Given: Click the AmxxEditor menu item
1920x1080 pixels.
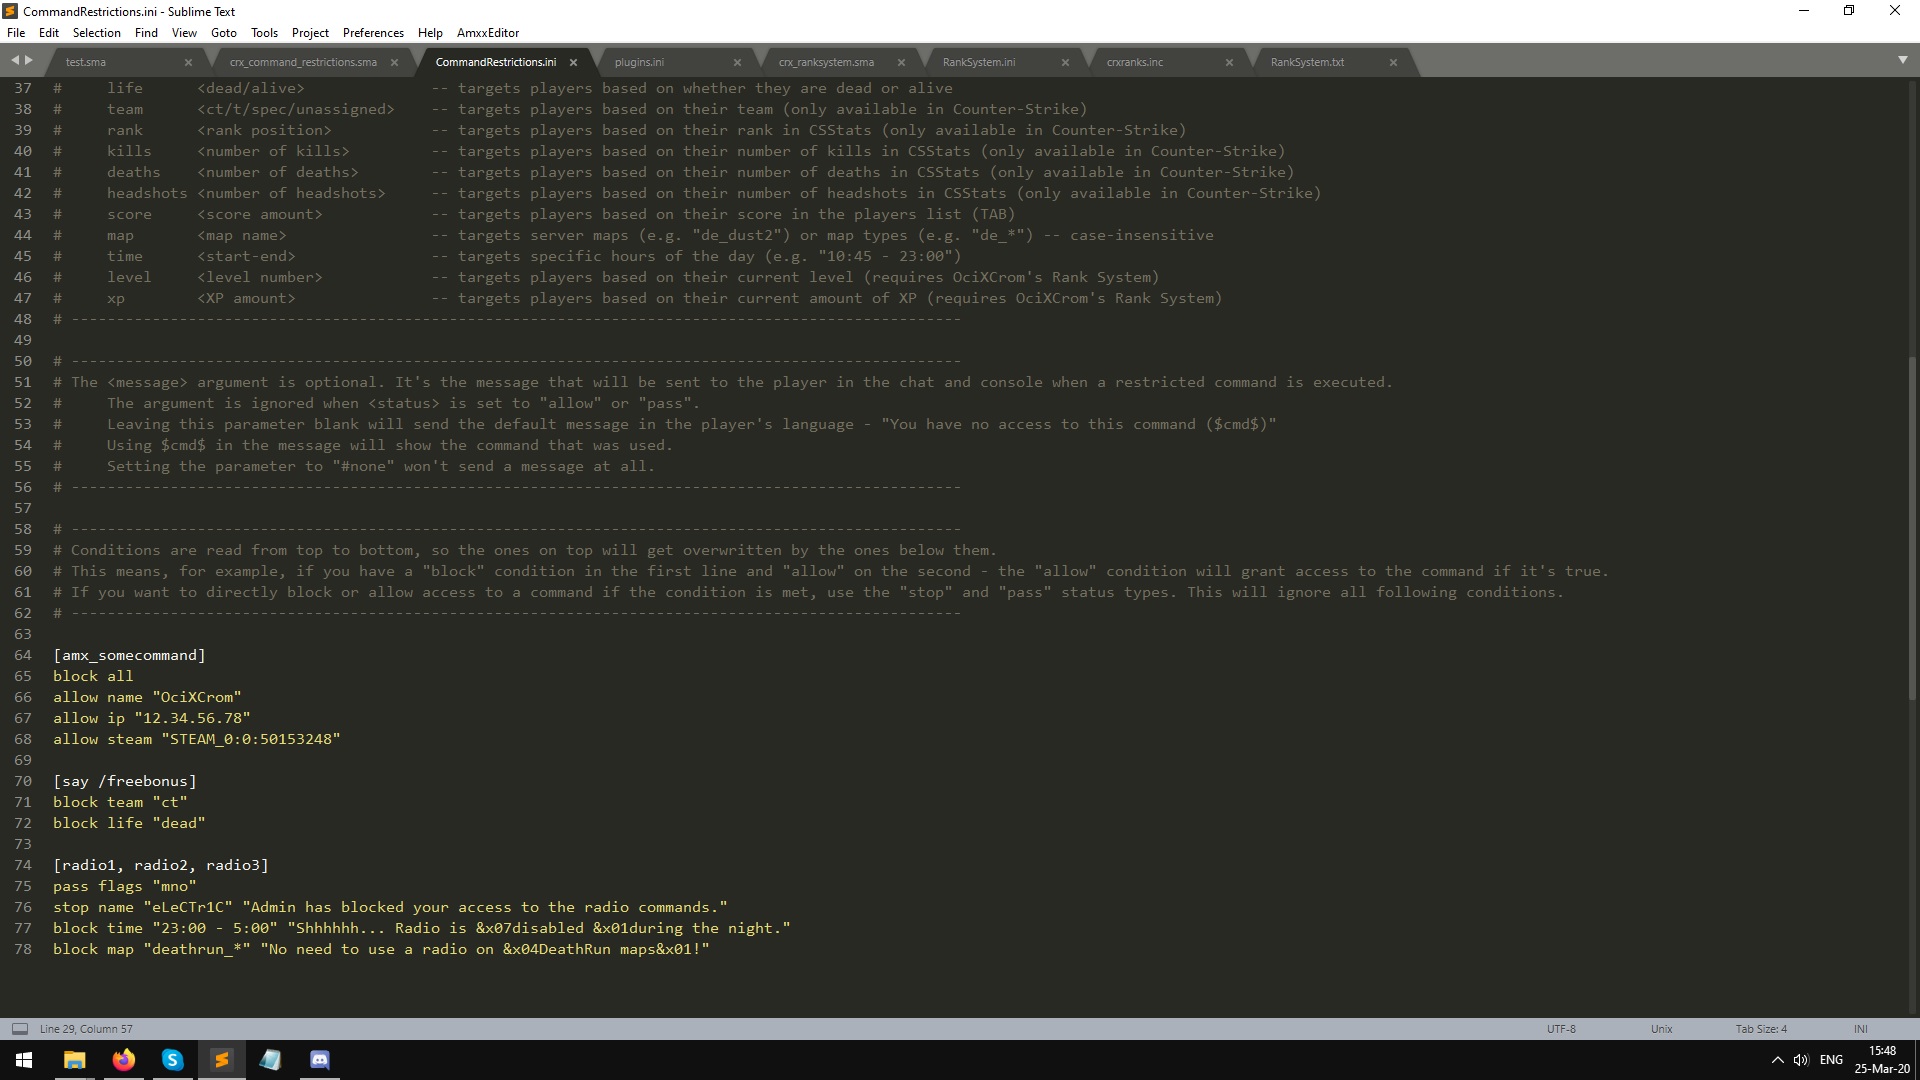Looking at the screenshot, I should [487, 32].
